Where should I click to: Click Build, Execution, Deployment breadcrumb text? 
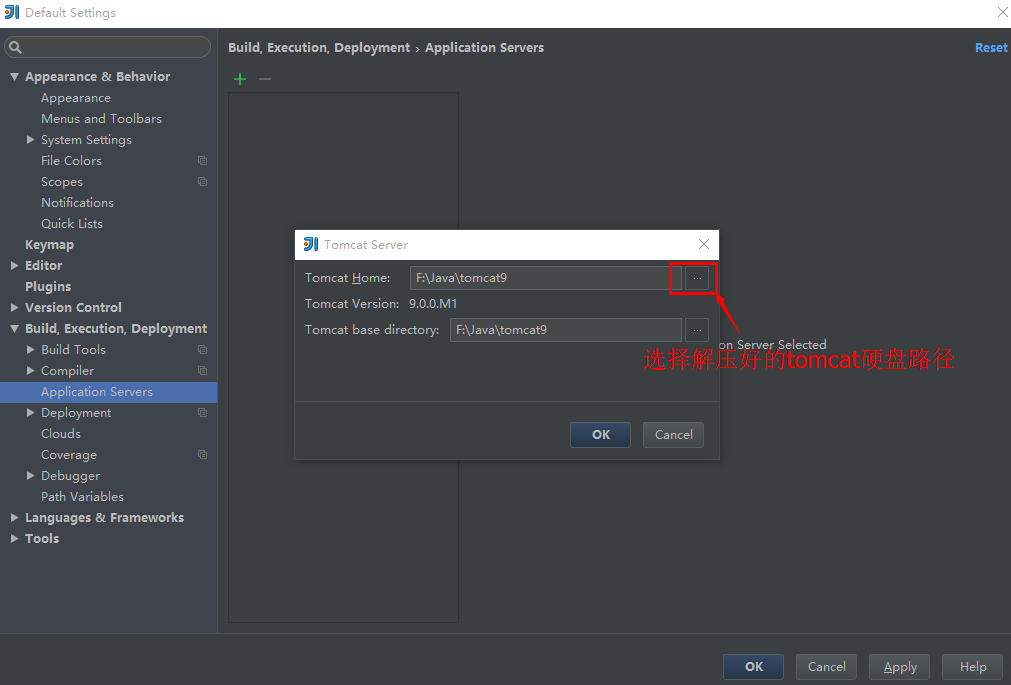[x=319, y=48]
